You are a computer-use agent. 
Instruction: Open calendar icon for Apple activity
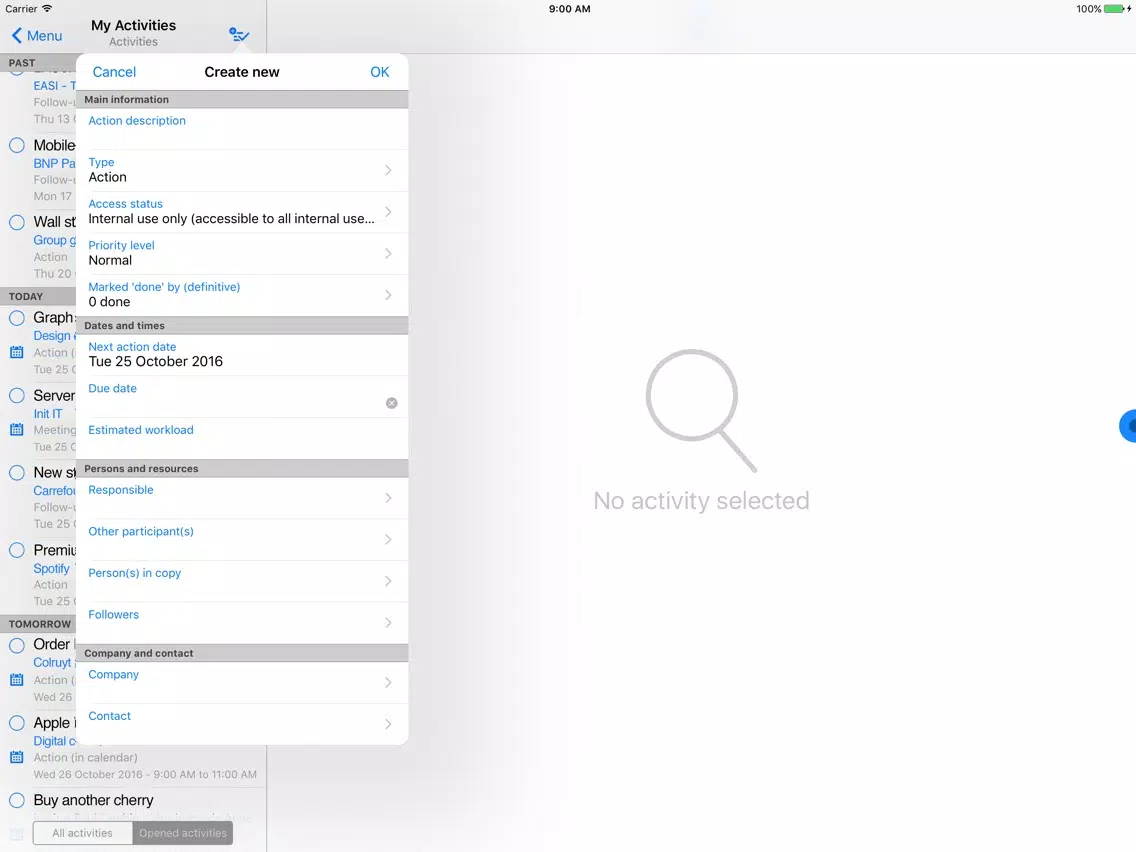pyautogui.click(x=17, y=757)
